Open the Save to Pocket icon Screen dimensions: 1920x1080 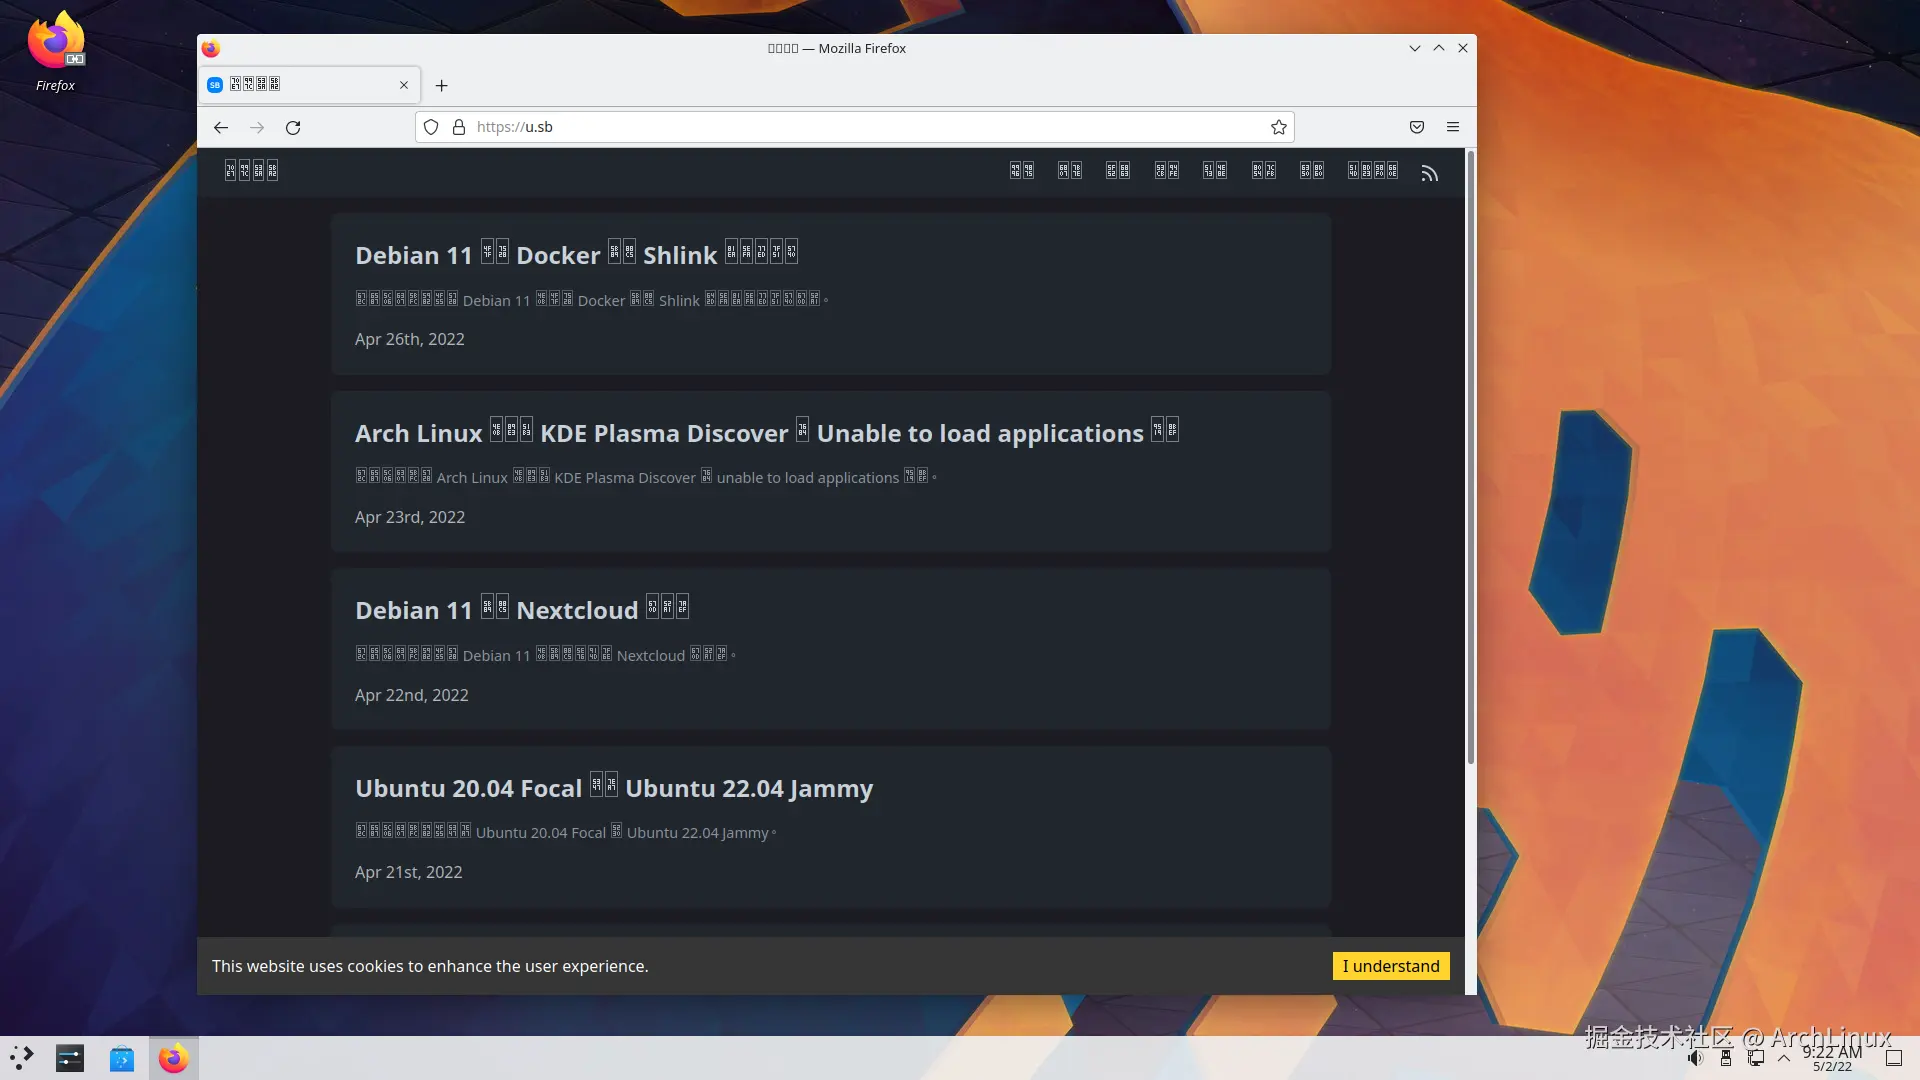(x=1416, y=127)
